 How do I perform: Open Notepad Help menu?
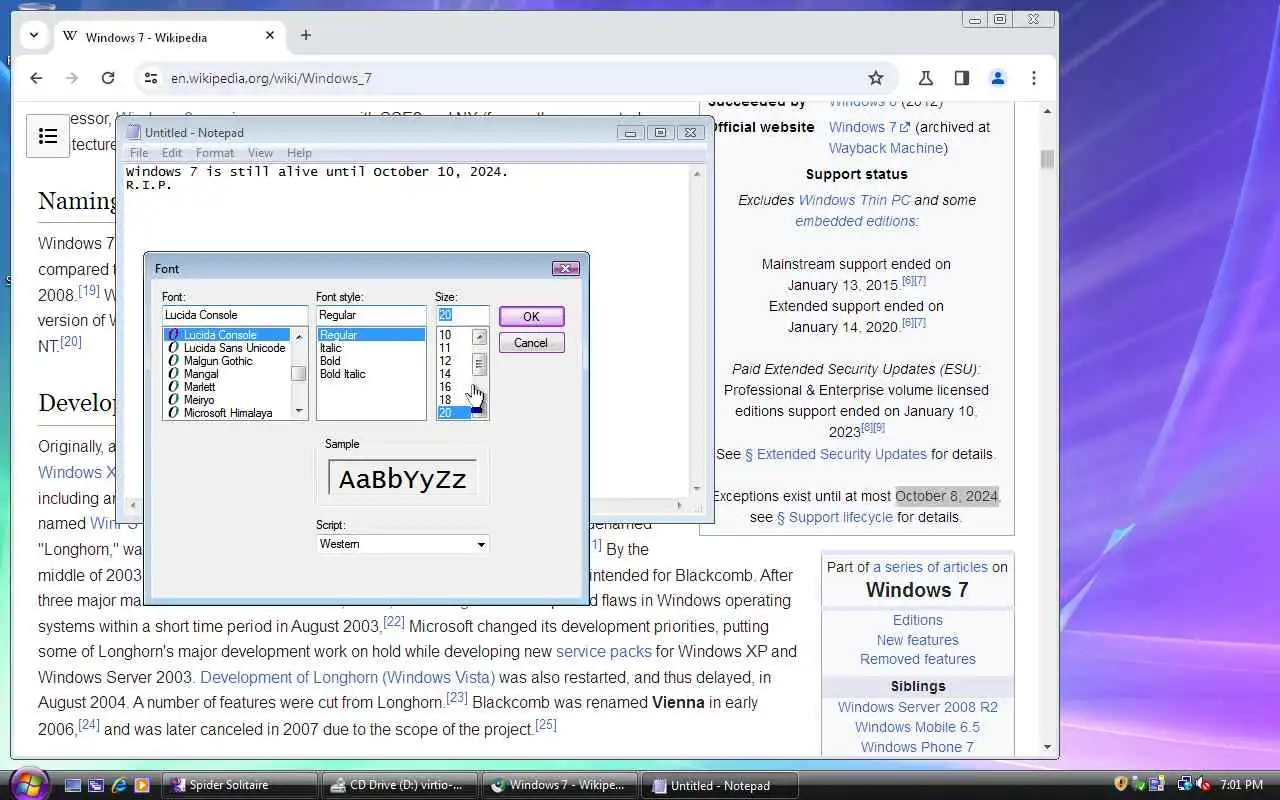click(x=299, y=153)
